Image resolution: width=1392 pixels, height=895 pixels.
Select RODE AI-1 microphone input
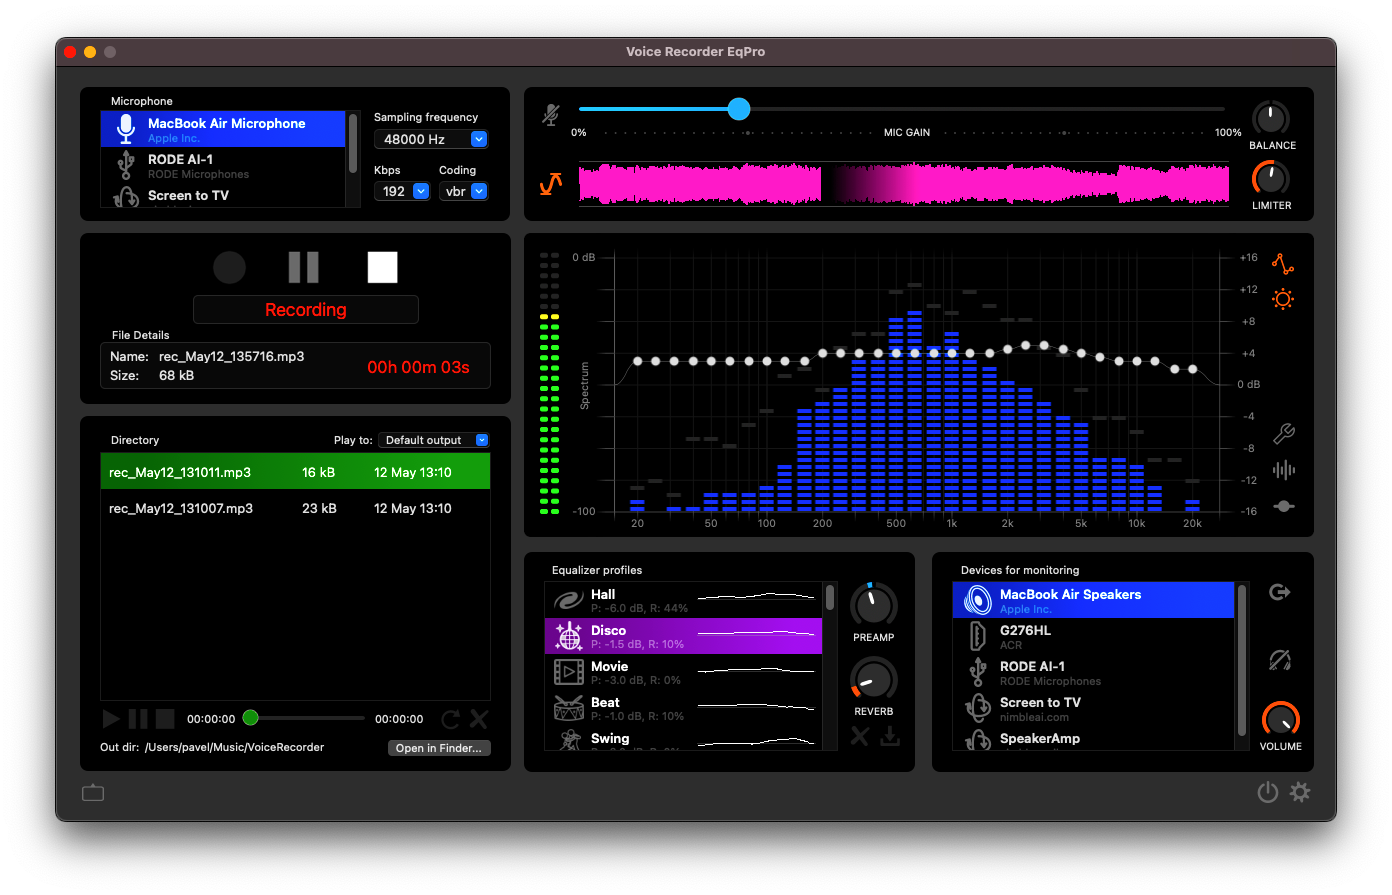(x=223, y=165)
